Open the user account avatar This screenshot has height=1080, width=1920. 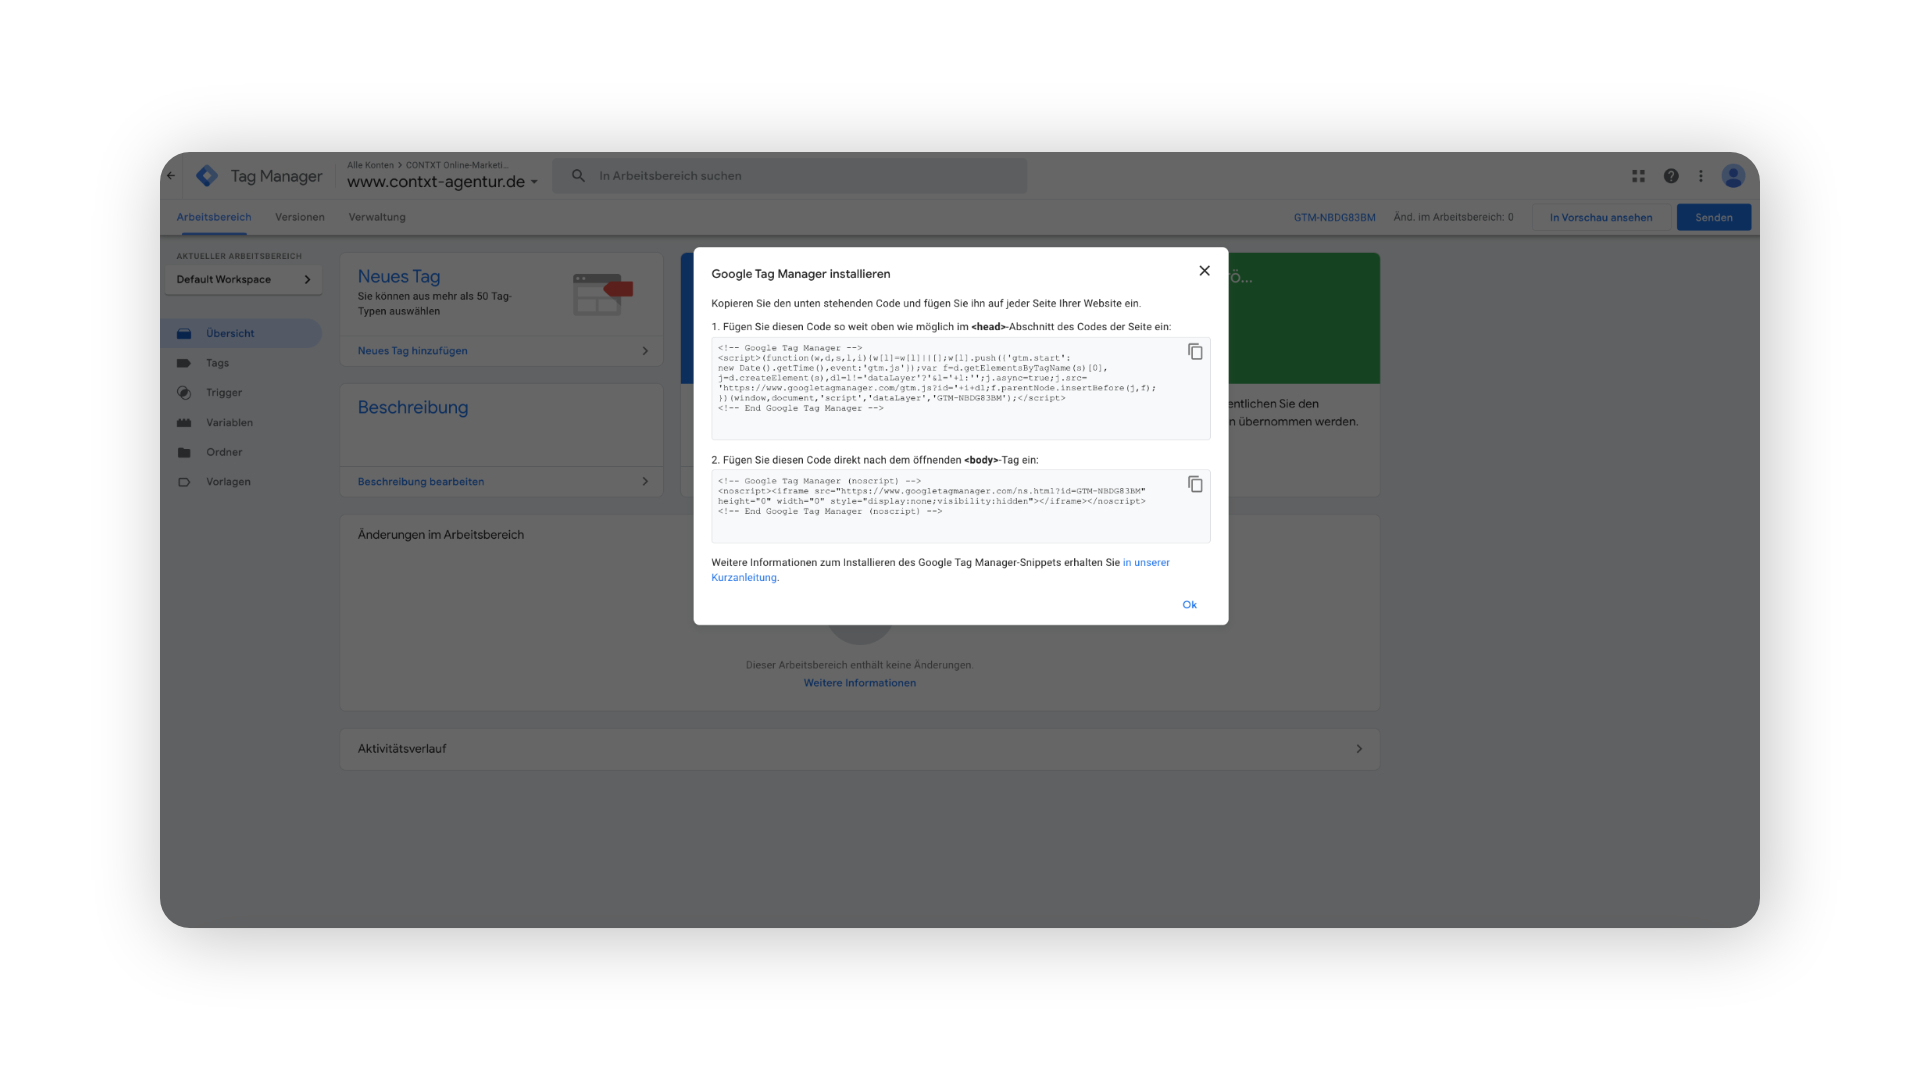pos(1733,176)
